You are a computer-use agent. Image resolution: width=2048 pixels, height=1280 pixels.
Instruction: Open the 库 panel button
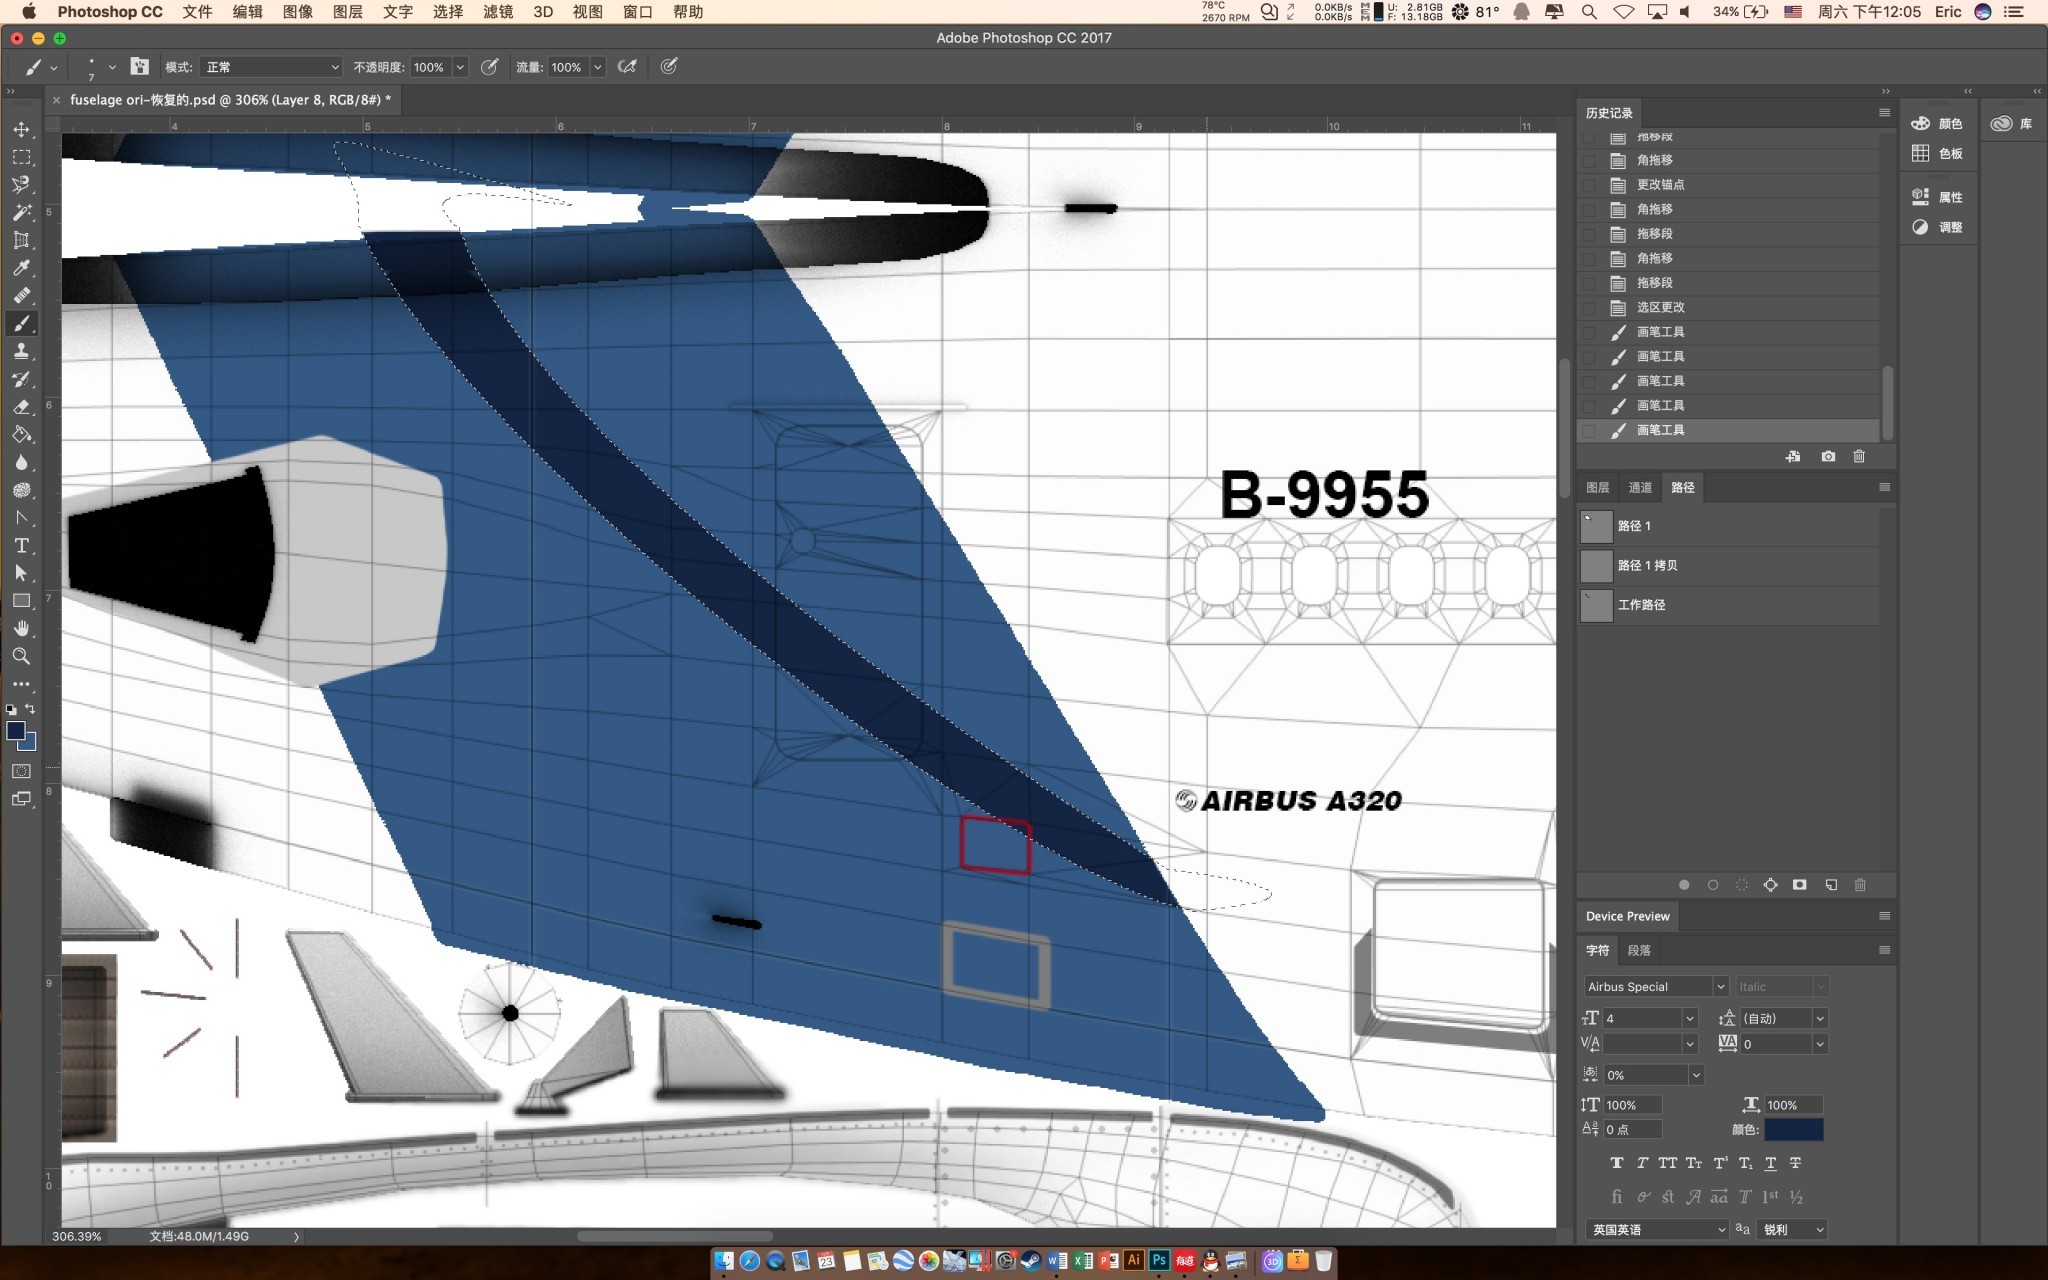pyautogui.click(x=2012, y=124)
